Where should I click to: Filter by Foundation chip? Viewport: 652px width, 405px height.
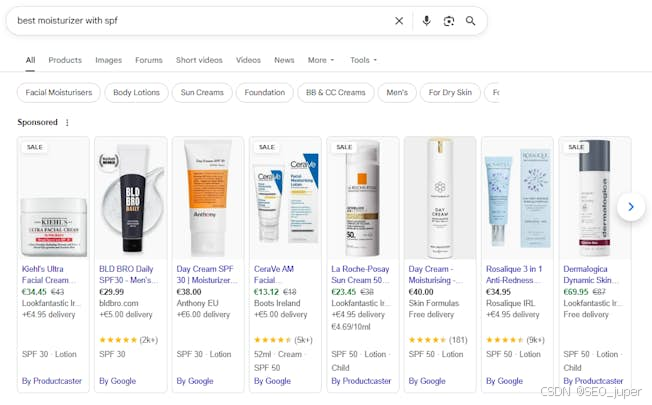coord(264,92)
